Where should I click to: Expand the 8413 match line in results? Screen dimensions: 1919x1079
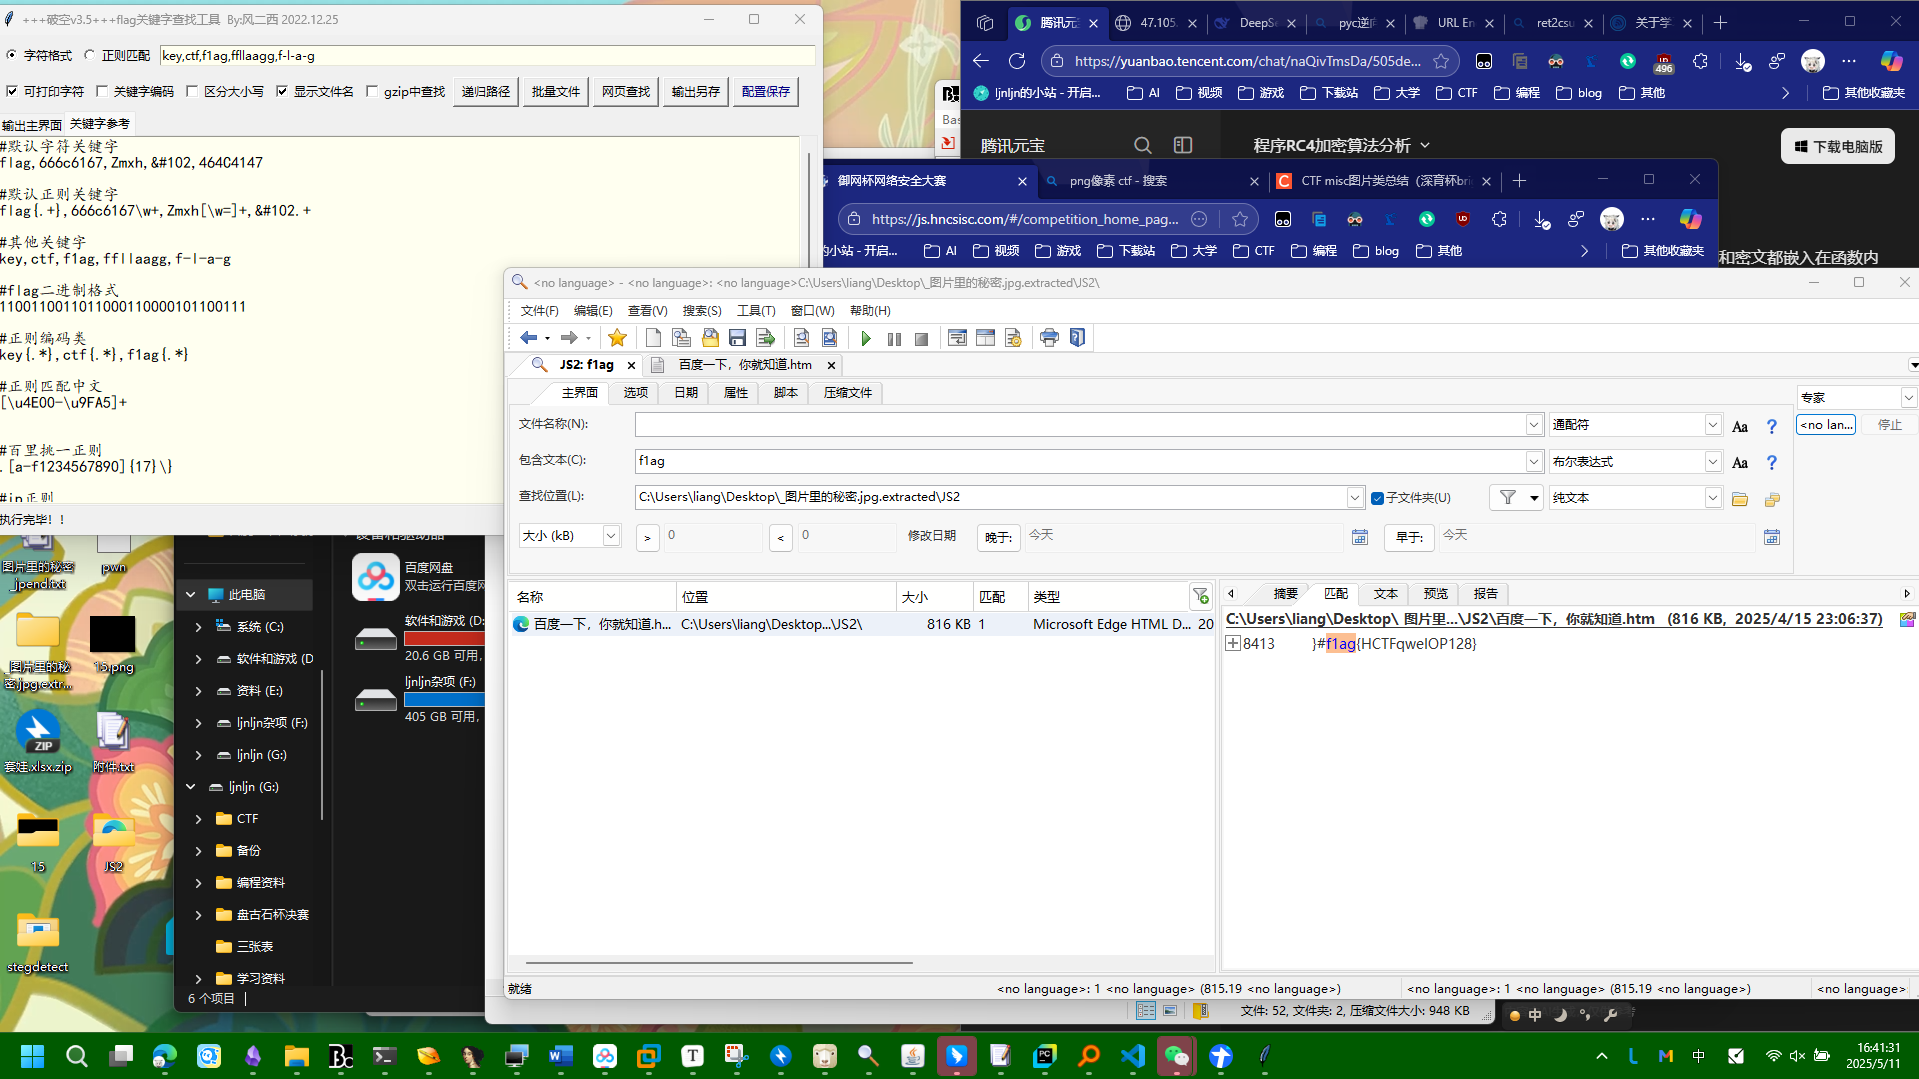pyautogui.click(x=1233, y=644)
